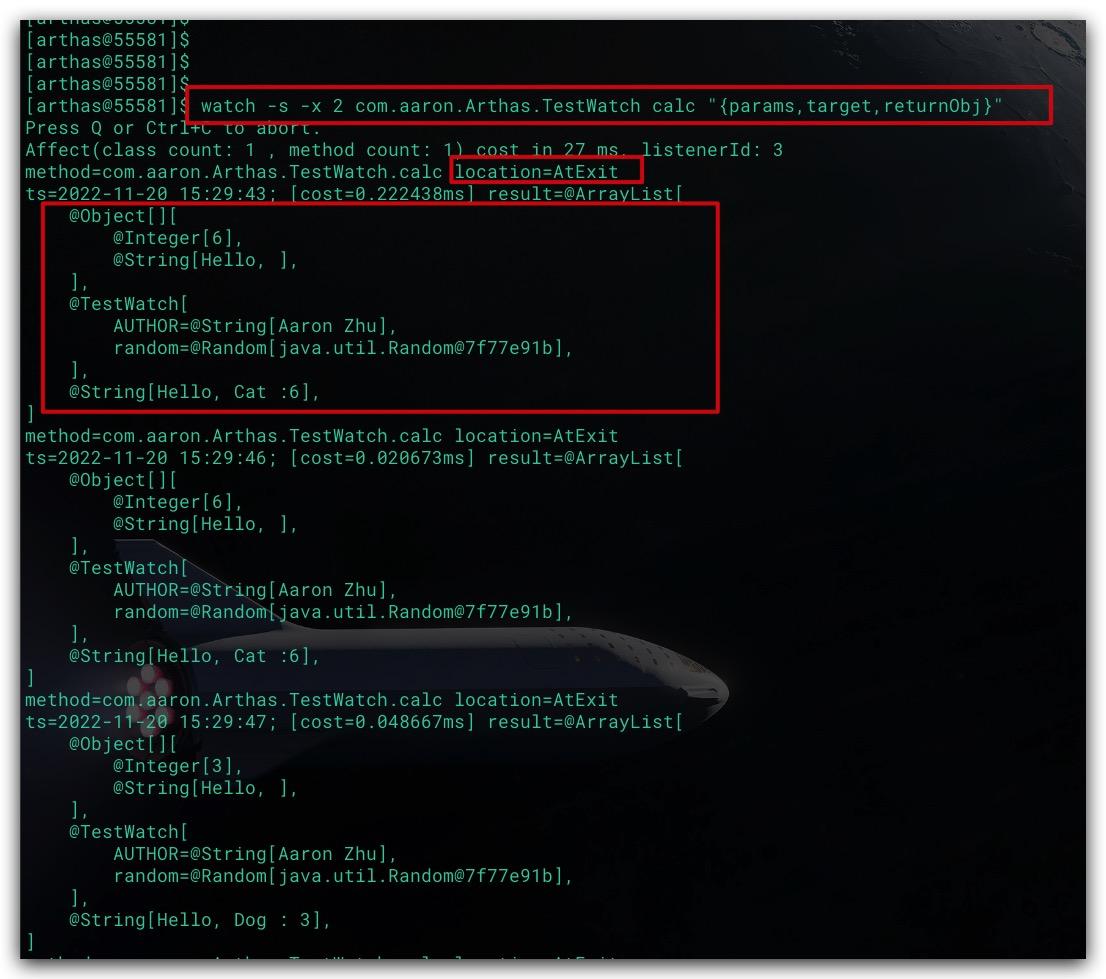Click the first random=@Random[java.util.Random@7f77e91b] line
This screenshot has width=1106, height=979.
[x=343, y=348]
